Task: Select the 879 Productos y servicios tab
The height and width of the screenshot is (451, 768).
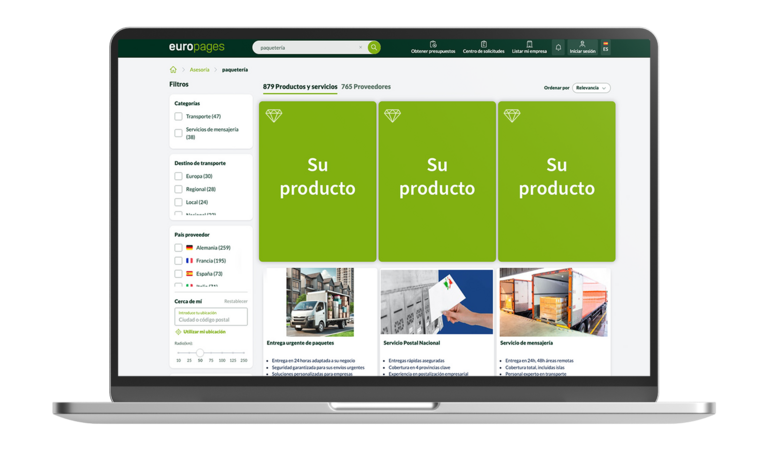Action: click(x=300, y=87)
